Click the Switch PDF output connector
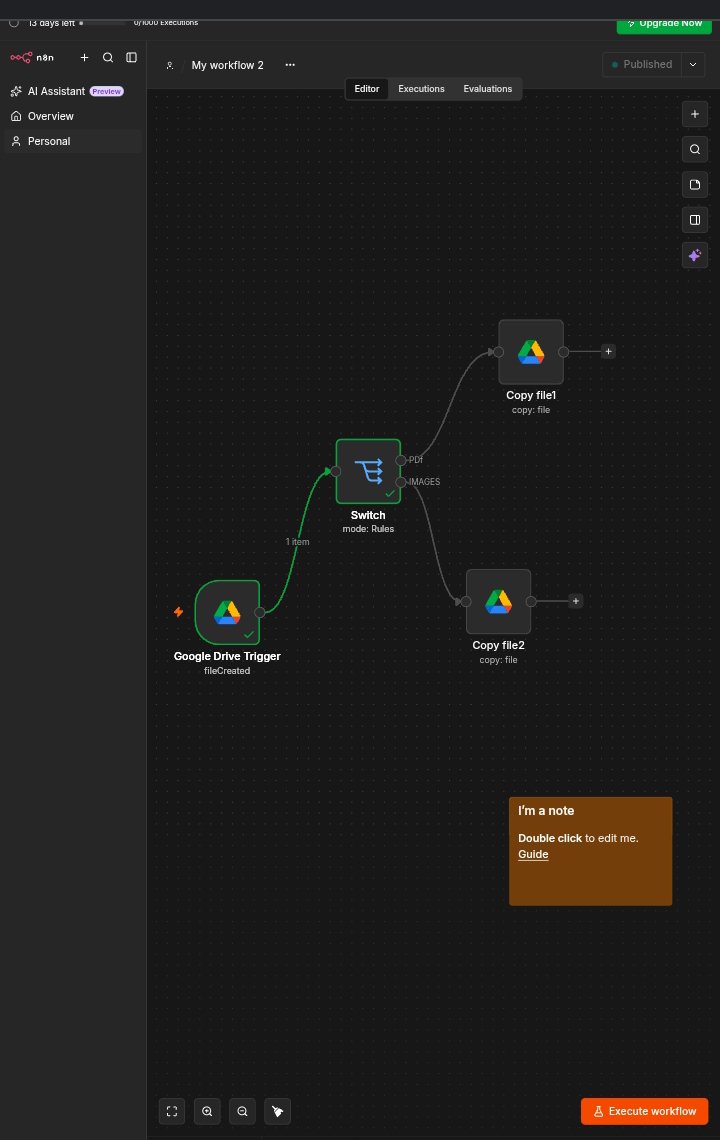Screen dimensions: 720x1140 pos(401,460)
